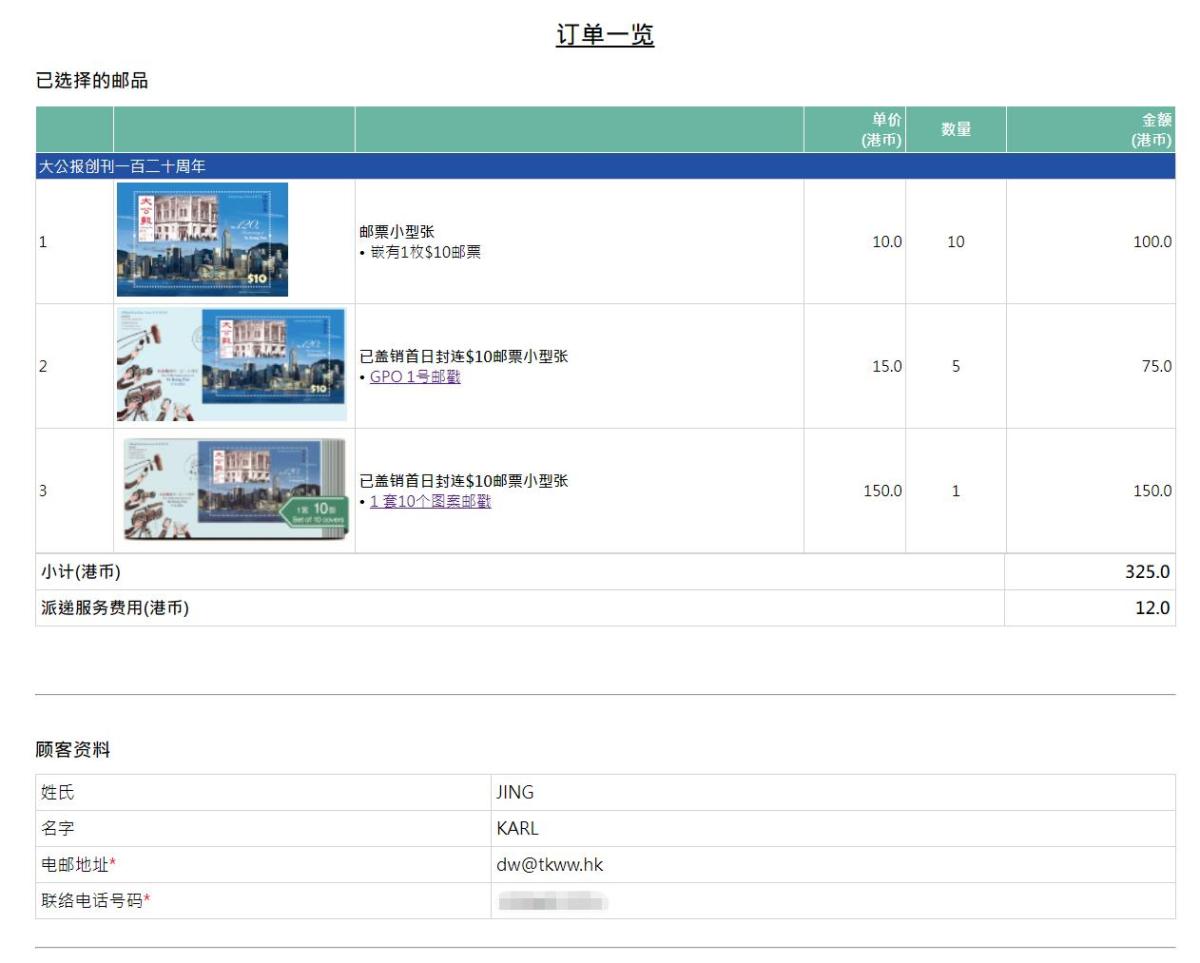The width and height of the screenshot is (1200, 963).
Task: Click the 150.0 unit price in row 3
Action: (x=882, y=491)
